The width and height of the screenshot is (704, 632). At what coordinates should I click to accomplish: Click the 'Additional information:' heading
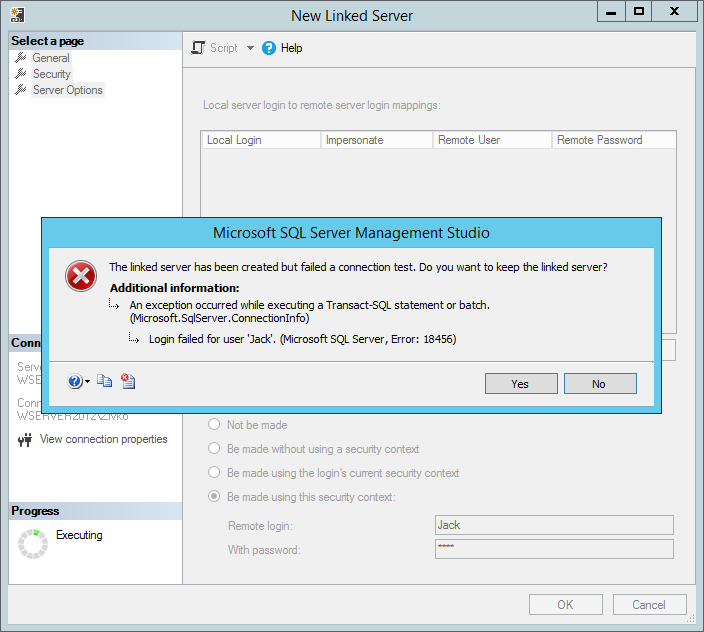175,288
